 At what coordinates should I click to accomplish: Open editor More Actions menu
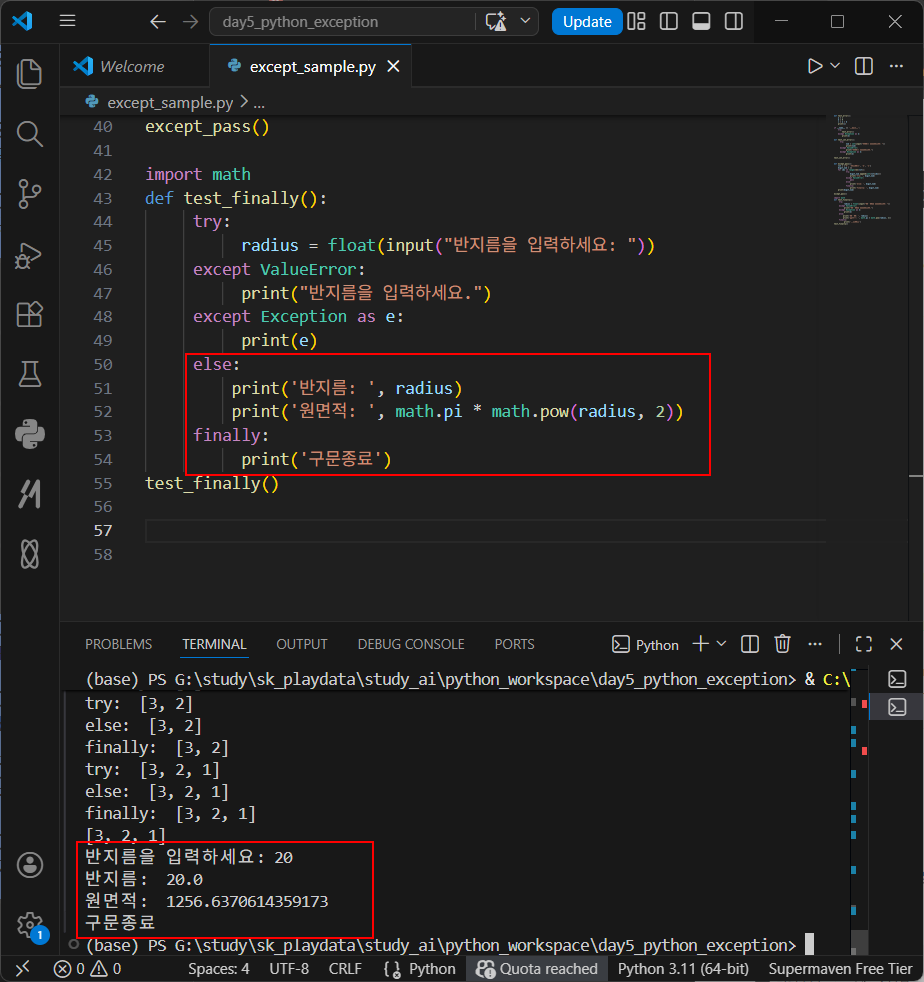(896, 66)
